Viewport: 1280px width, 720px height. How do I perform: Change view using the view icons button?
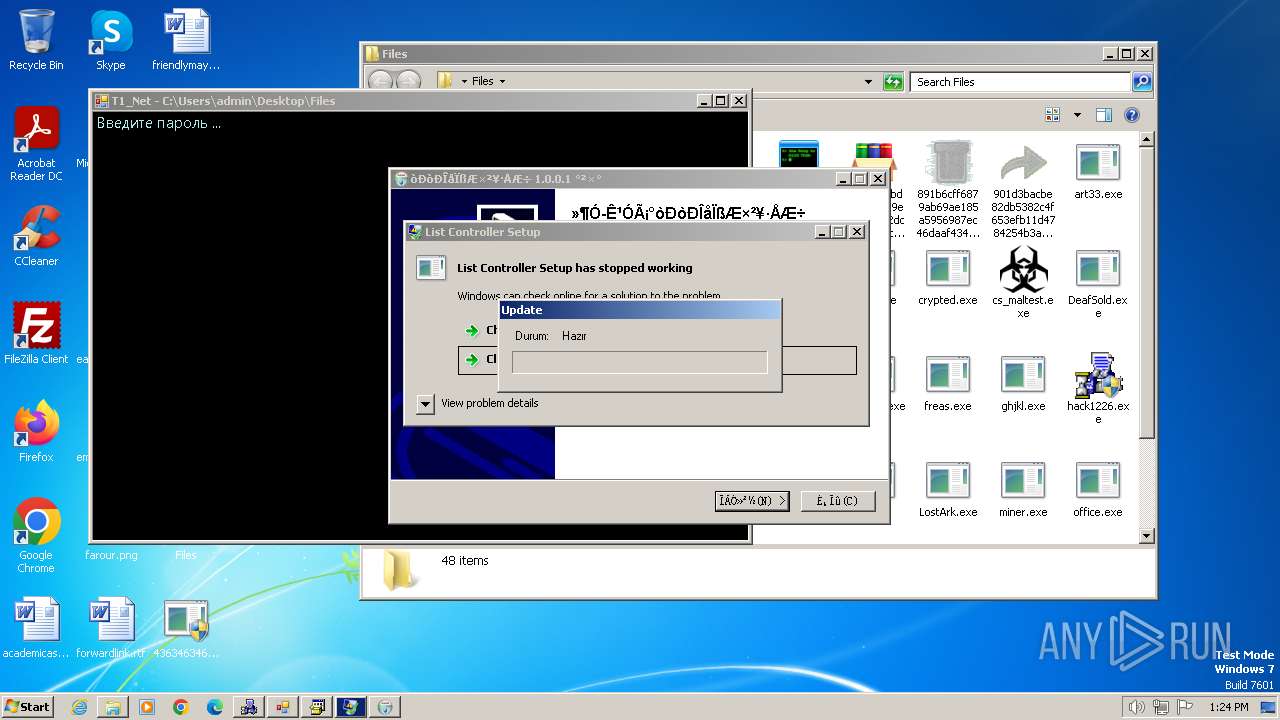1052,115
